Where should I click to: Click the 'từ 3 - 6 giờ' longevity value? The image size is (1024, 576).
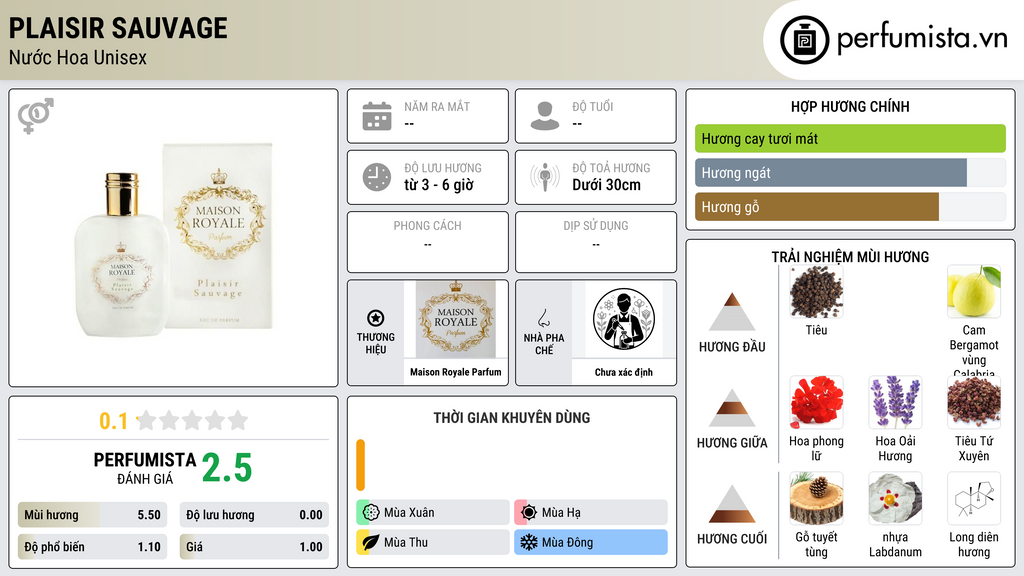[439, 185]
